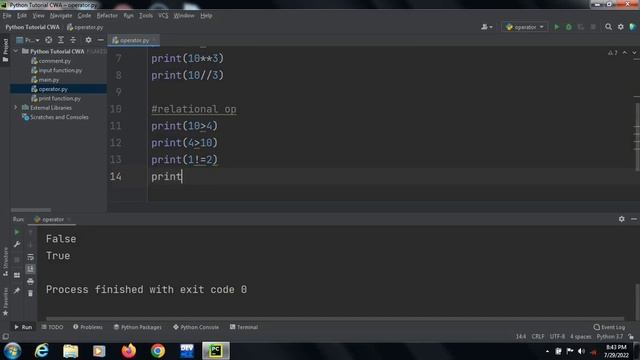Screen dimensions: 640x360
Task: Open Run panel settings gear
Action: click(x=621, y=219)
